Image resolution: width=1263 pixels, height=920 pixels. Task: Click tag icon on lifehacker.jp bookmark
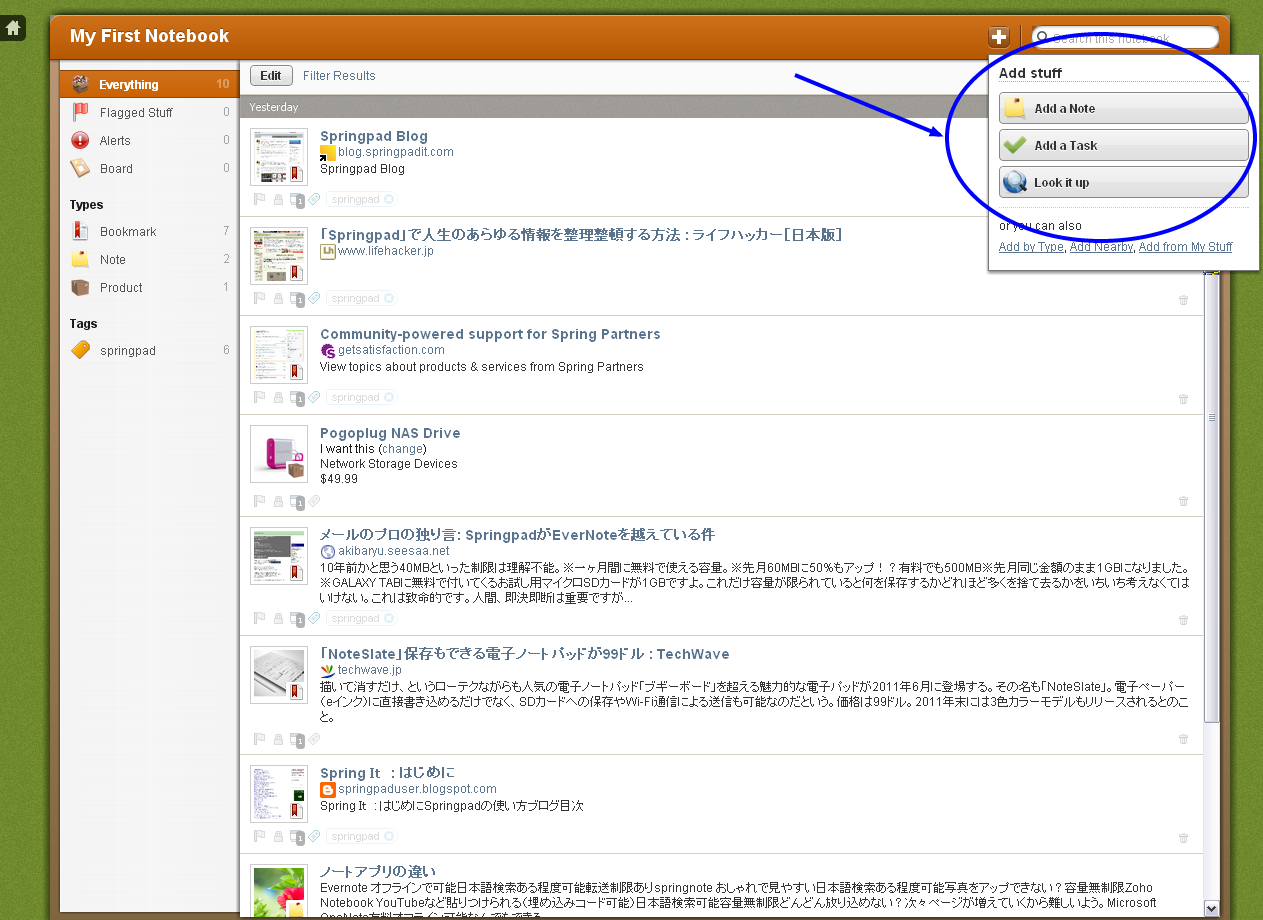coord(314,298)
